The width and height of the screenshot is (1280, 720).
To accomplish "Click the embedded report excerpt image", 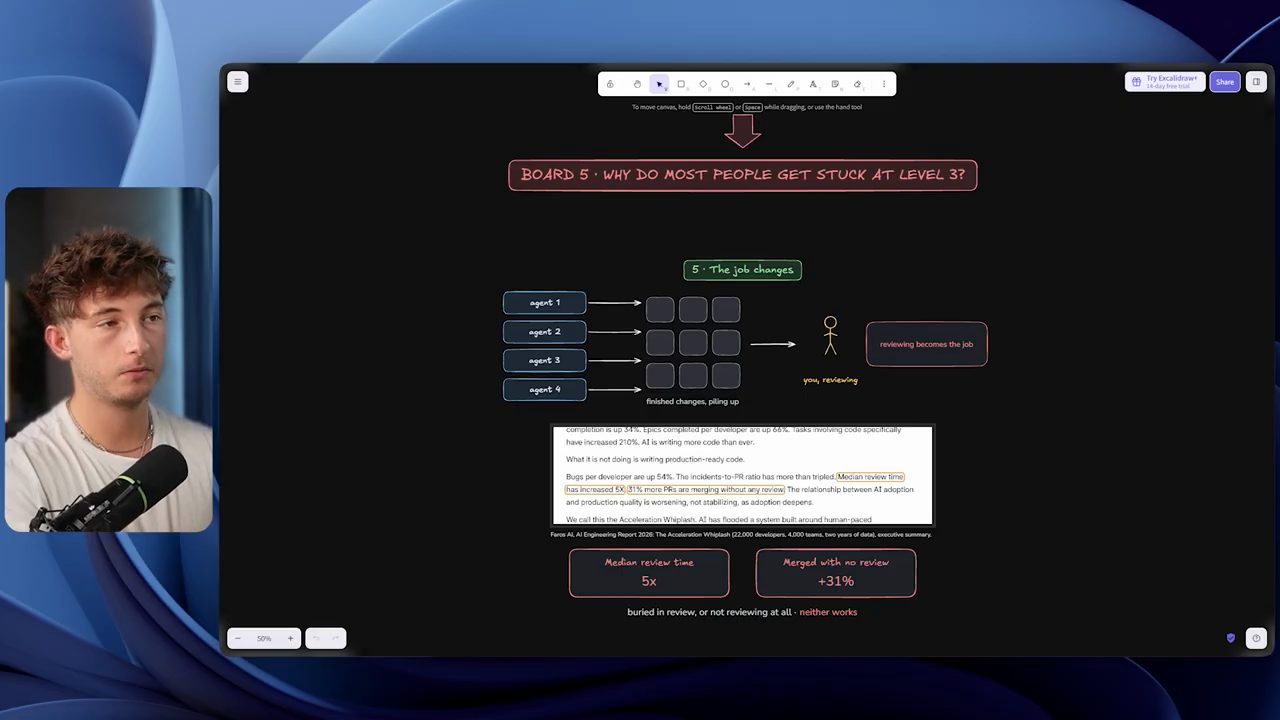I will click(742, 476).
